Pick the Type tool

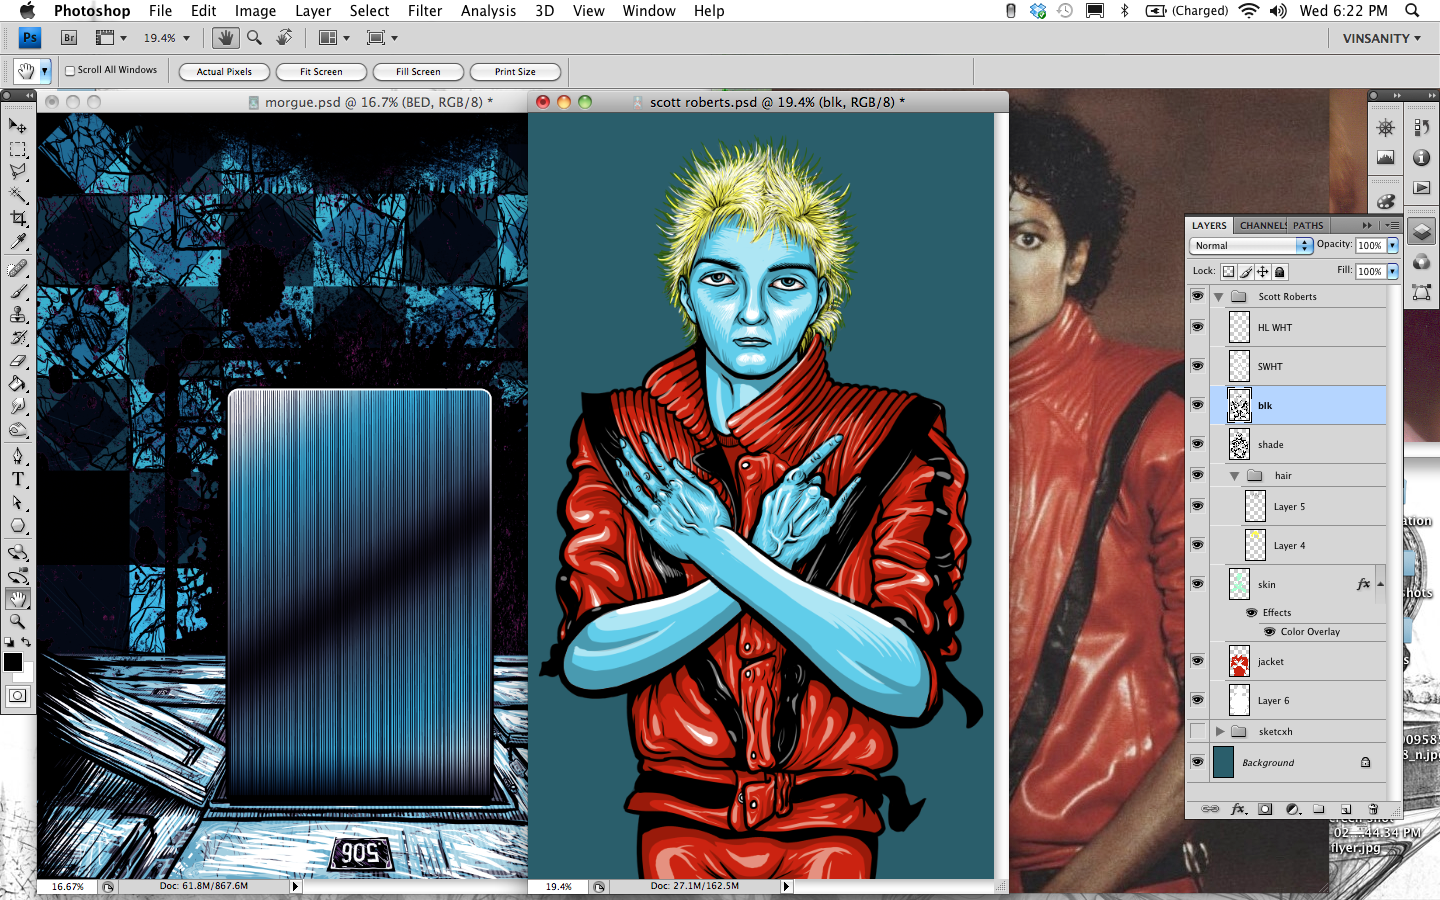point(18,479)
